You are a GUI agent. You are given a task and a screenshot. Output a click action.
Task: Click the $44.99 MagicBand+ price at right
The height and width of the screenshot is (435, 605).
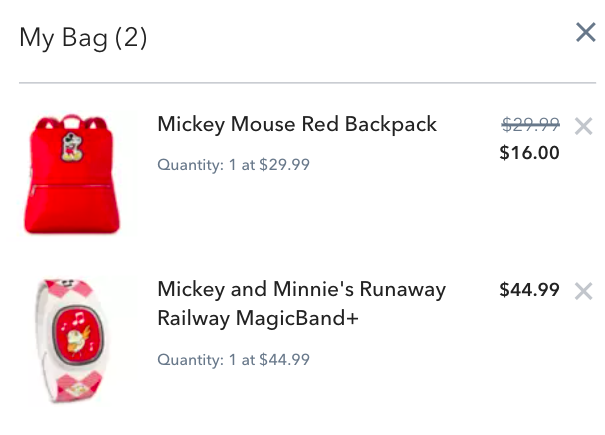click(529, 290)
